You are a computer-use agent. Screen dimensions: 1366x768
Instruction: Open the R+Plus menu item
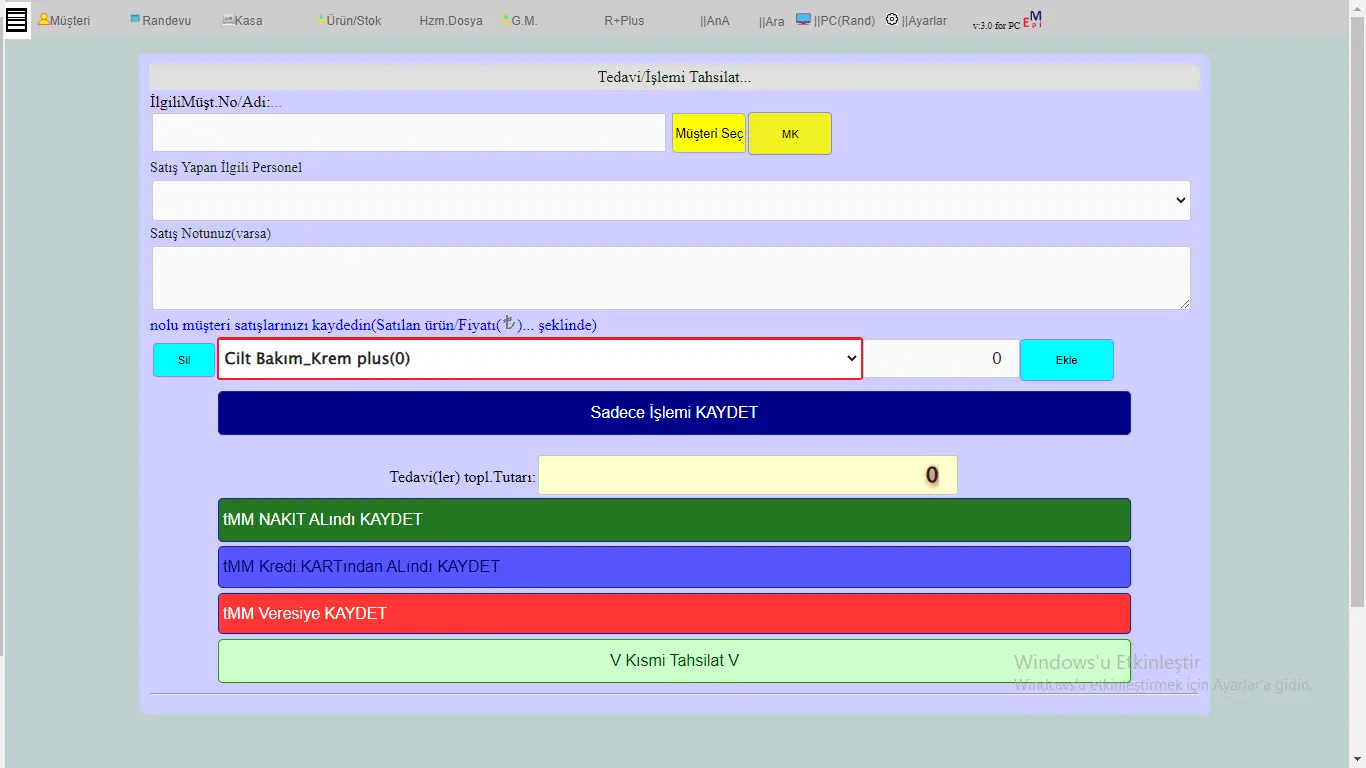pyautogui.click(x=624, y=20)
